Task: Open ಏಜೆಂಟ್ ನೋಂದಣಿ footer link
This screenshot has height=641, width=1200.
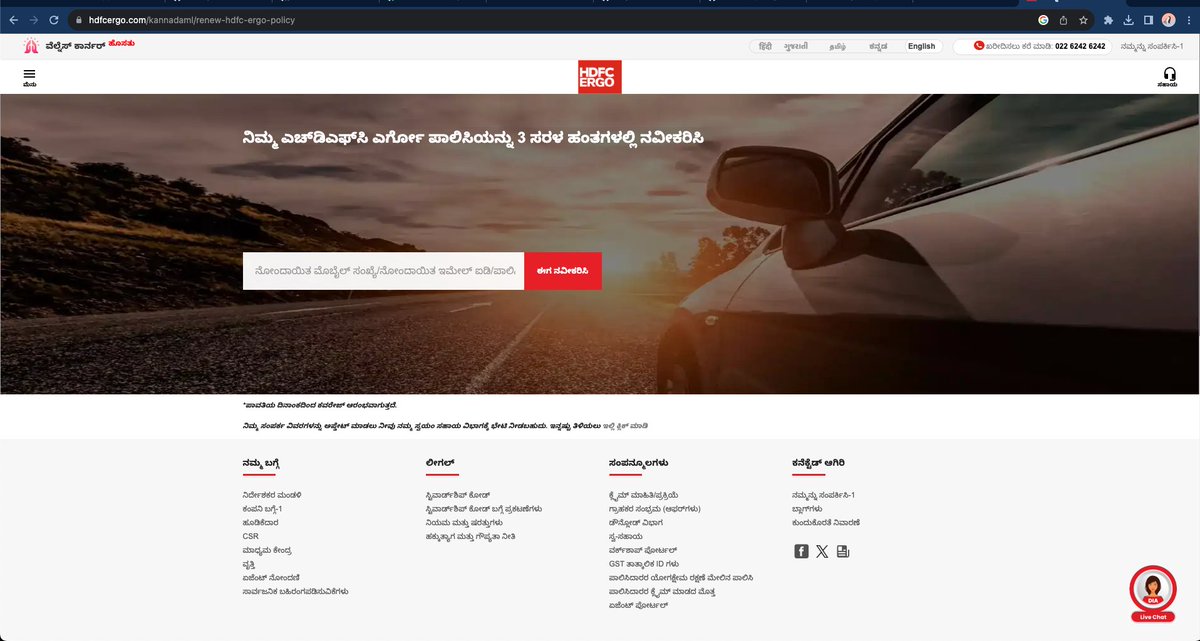Action: (x=271, y=577)
